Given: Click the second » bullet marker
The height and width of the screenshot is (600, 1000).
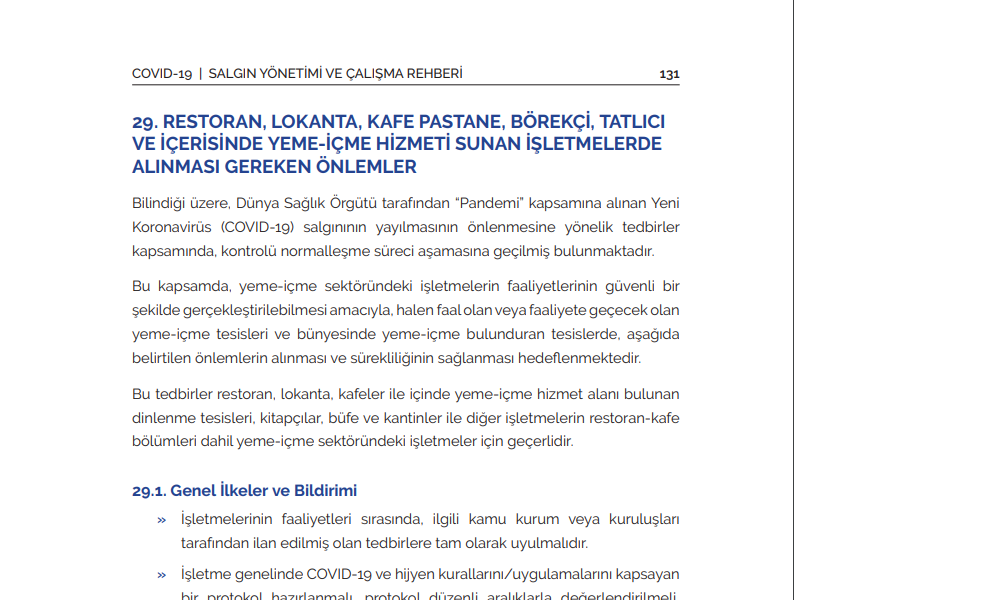Looking at the screenshot, I should [x=162, y=575].
